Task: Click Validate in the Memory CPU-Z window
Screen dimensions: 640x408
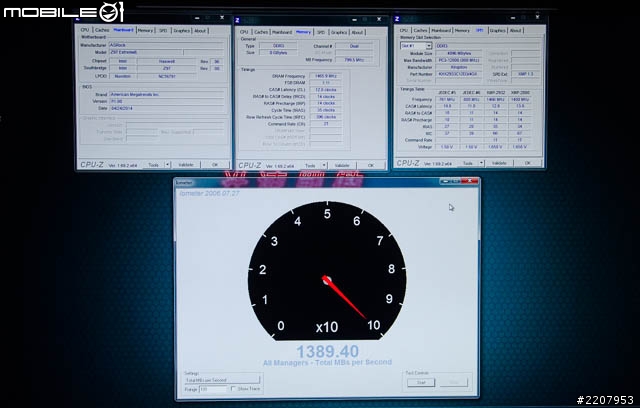Action: tap(342, 166)
